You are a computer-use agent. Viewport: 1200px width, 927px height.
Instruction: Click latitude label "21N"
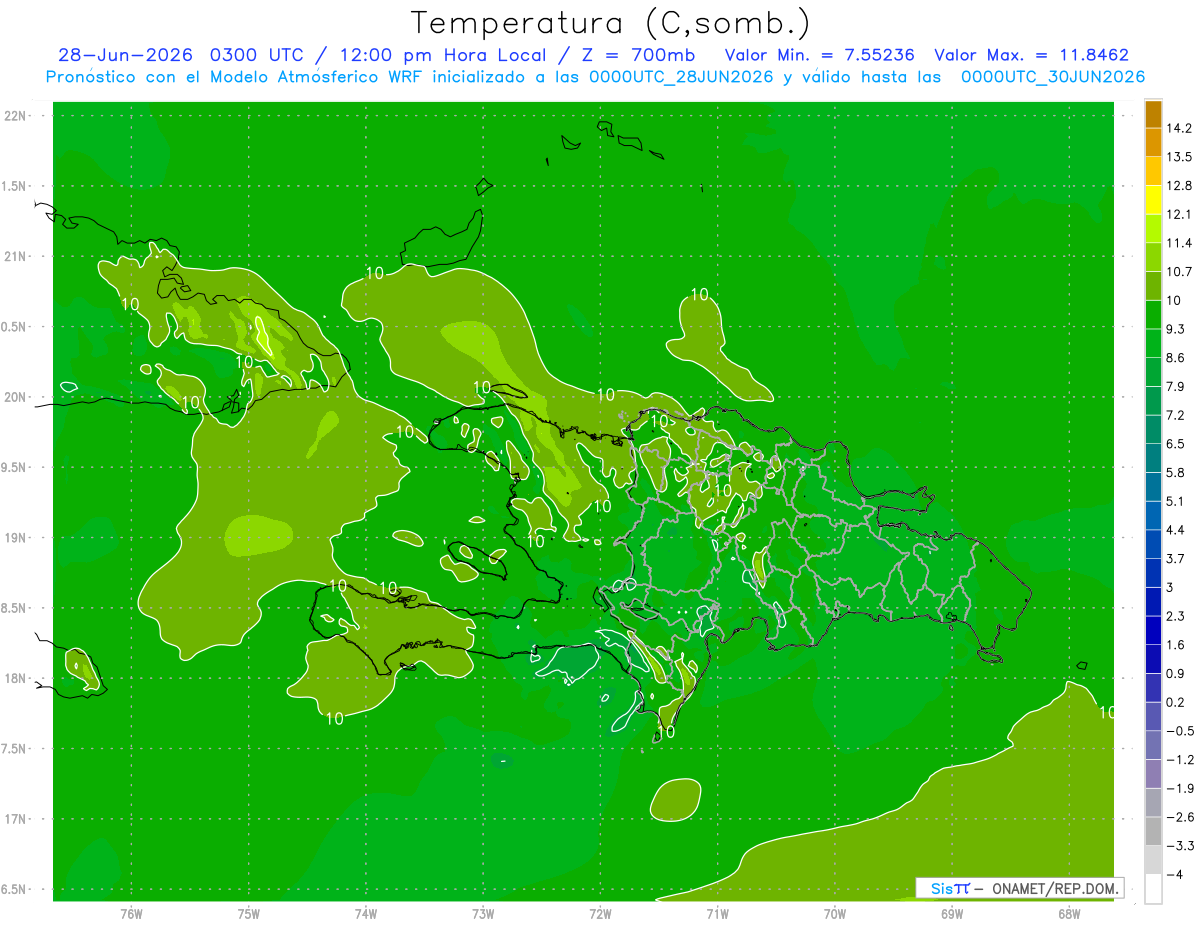pyautogui.click(x=15, y=256)
